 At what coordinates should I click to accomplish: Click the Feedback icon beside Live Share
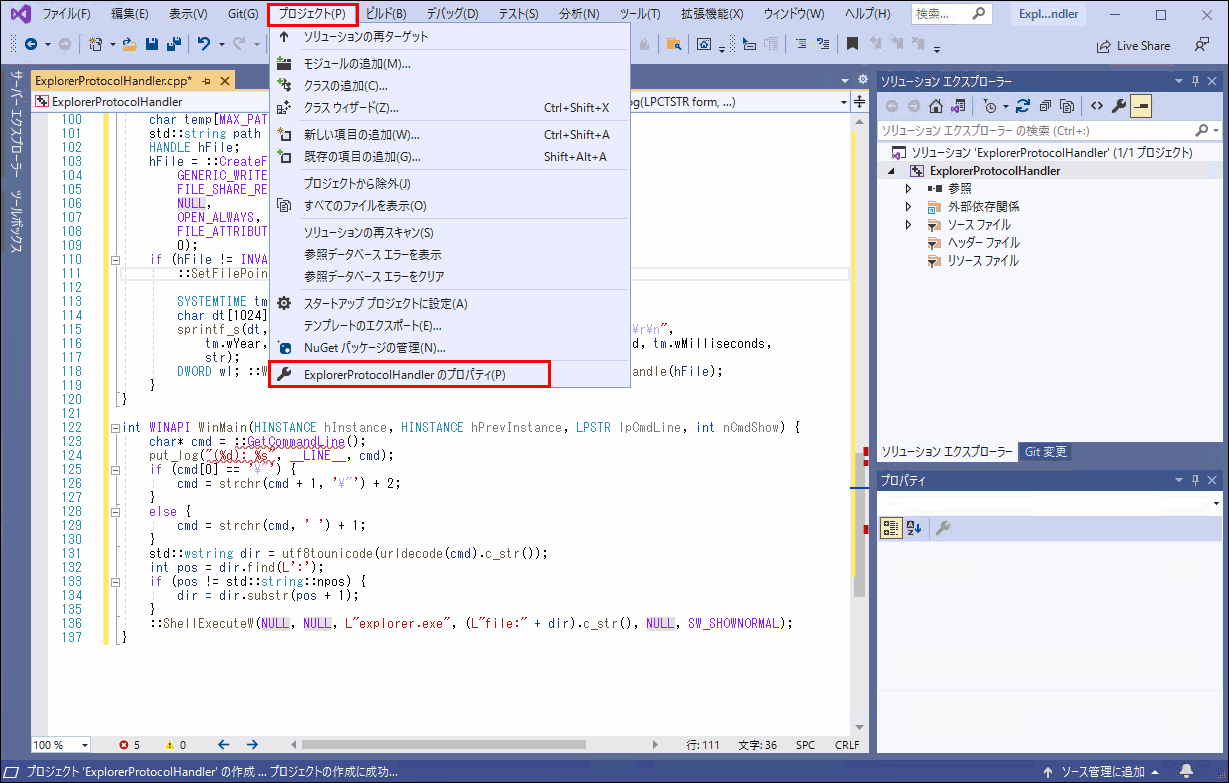pos(1201,45)
